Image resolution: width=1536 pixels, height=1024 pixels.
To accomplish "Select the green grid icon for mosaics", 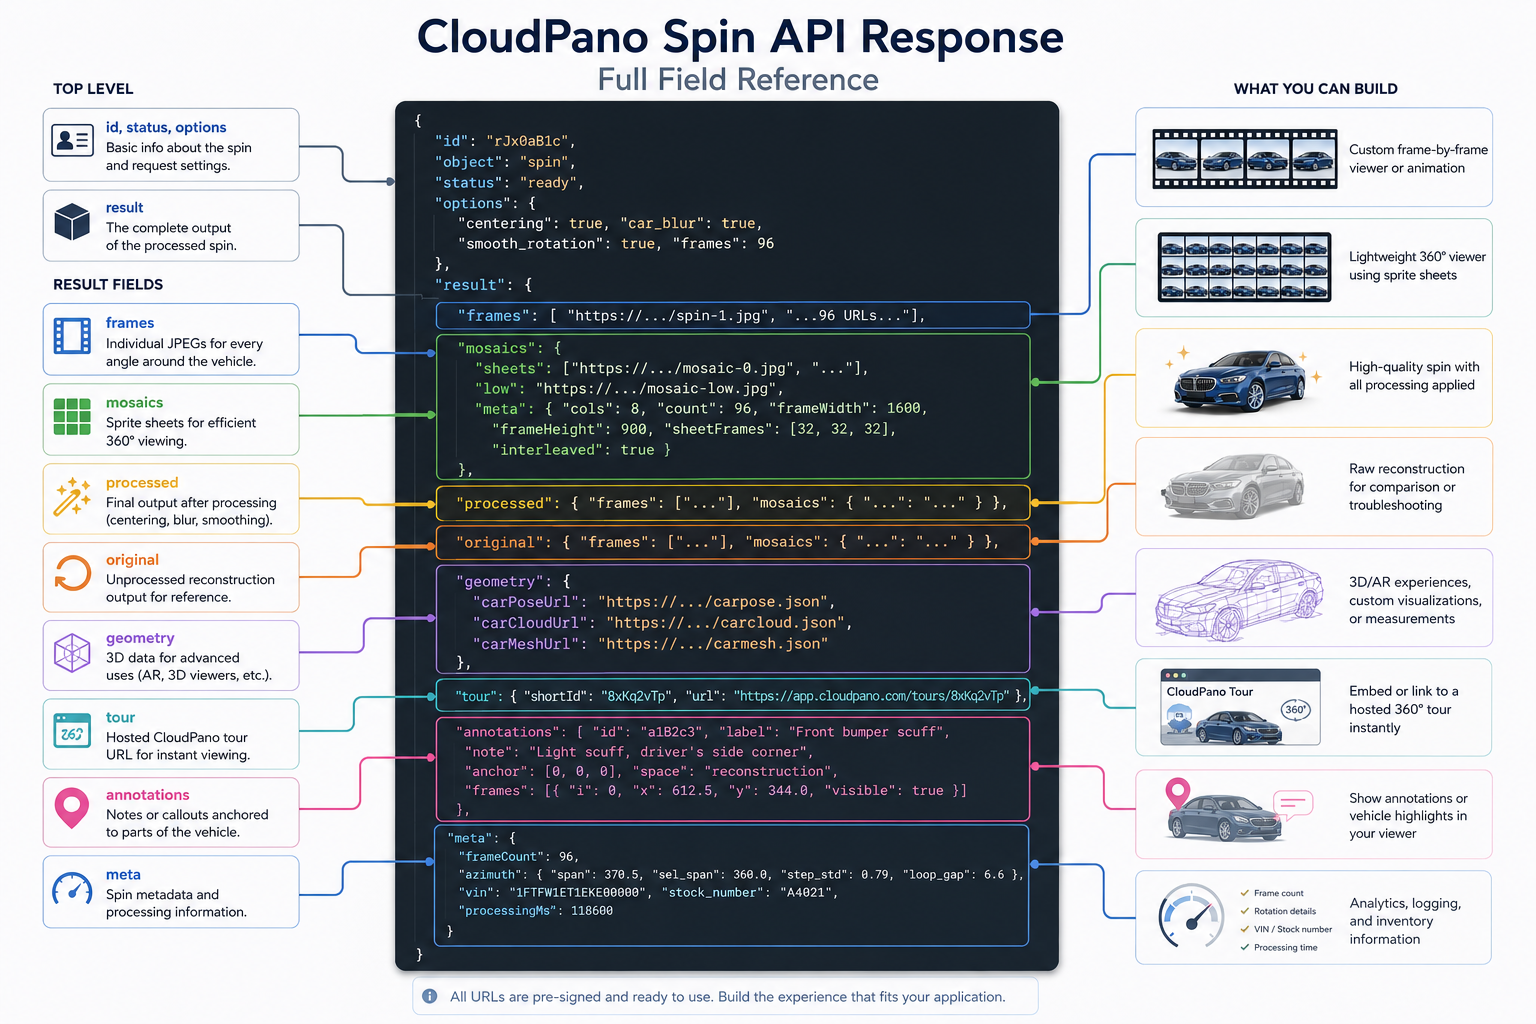I will [72, 416].
